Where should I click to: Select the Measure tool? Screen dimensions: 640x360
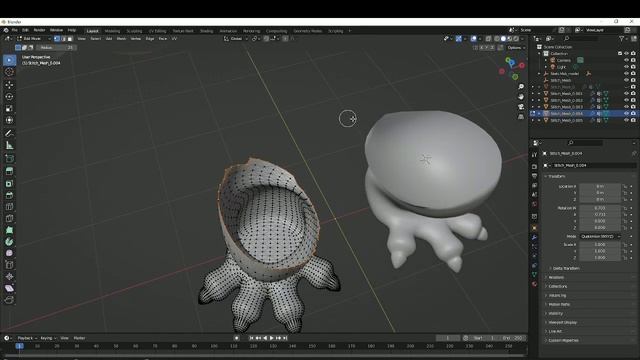point(9,145)
